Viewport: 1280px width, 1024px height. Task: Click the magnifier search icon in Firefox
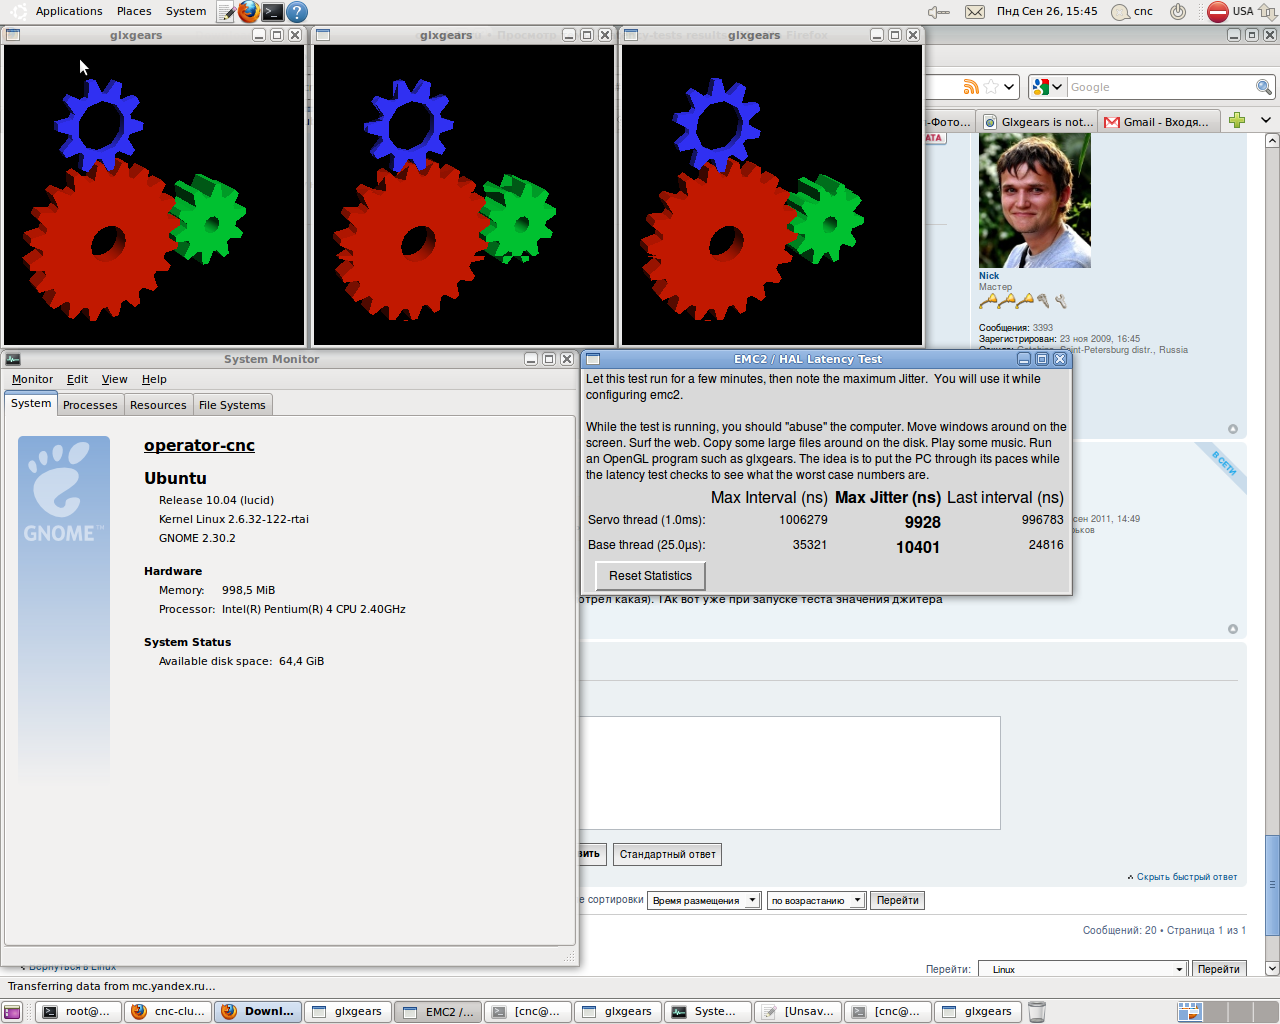point(1264,87)
